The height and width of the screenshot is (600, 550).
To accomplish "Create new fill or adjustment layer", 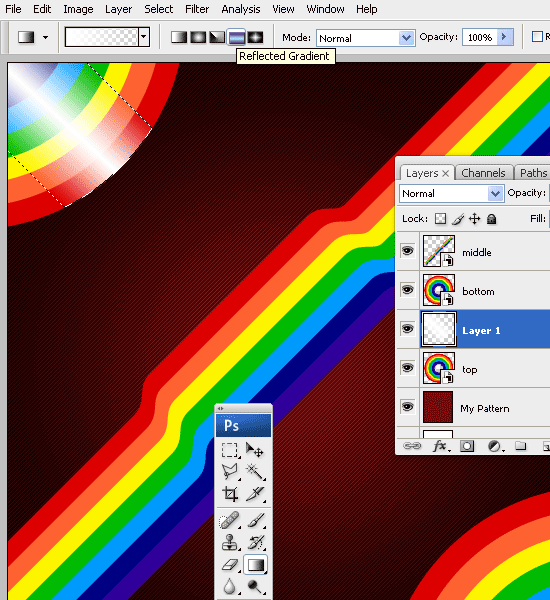I will click(x=495, y=446).
